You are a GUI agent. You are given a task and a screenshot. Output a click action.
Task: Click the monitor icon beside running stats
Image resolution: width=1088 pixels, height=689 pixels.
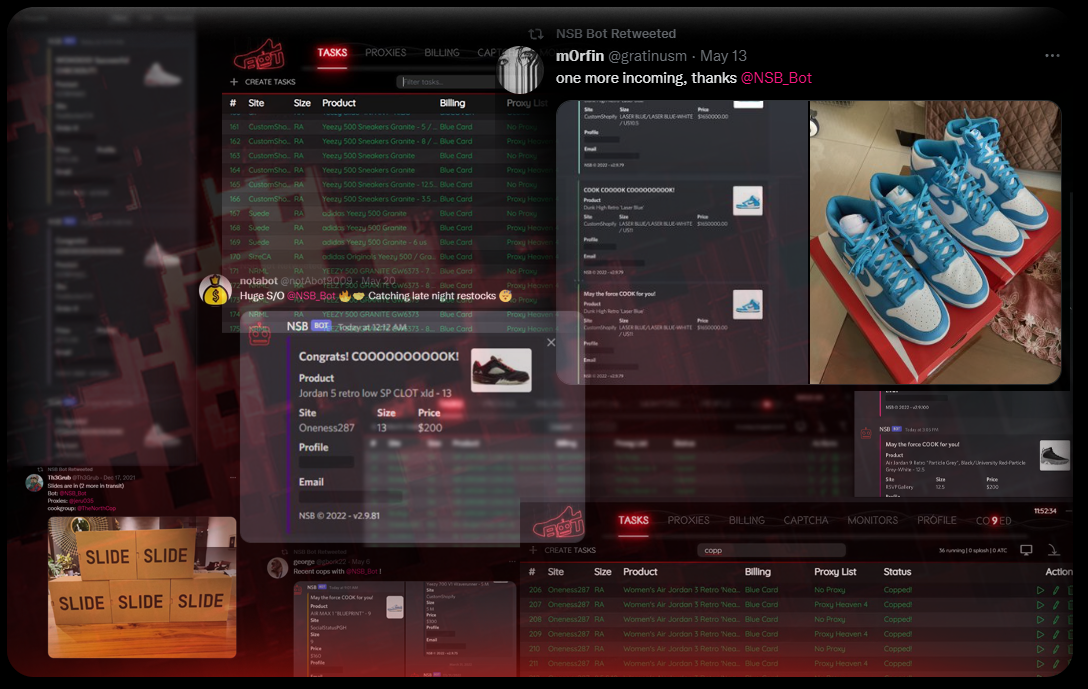1026,550
